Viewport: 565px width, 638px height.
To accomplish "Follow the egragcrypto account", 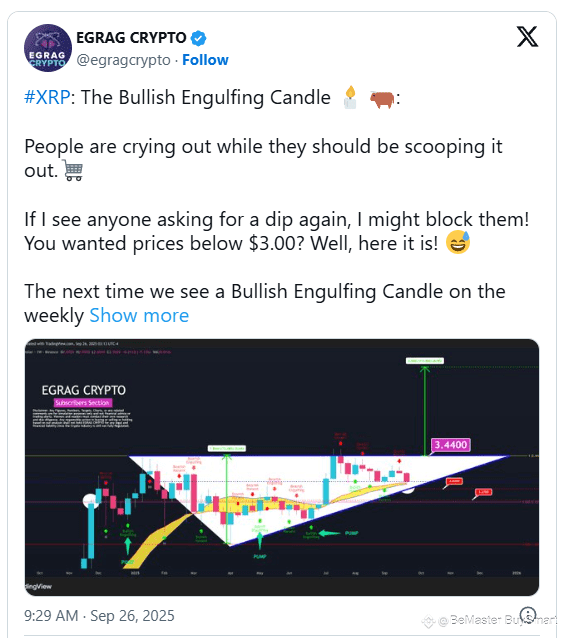I will point(205,60).
